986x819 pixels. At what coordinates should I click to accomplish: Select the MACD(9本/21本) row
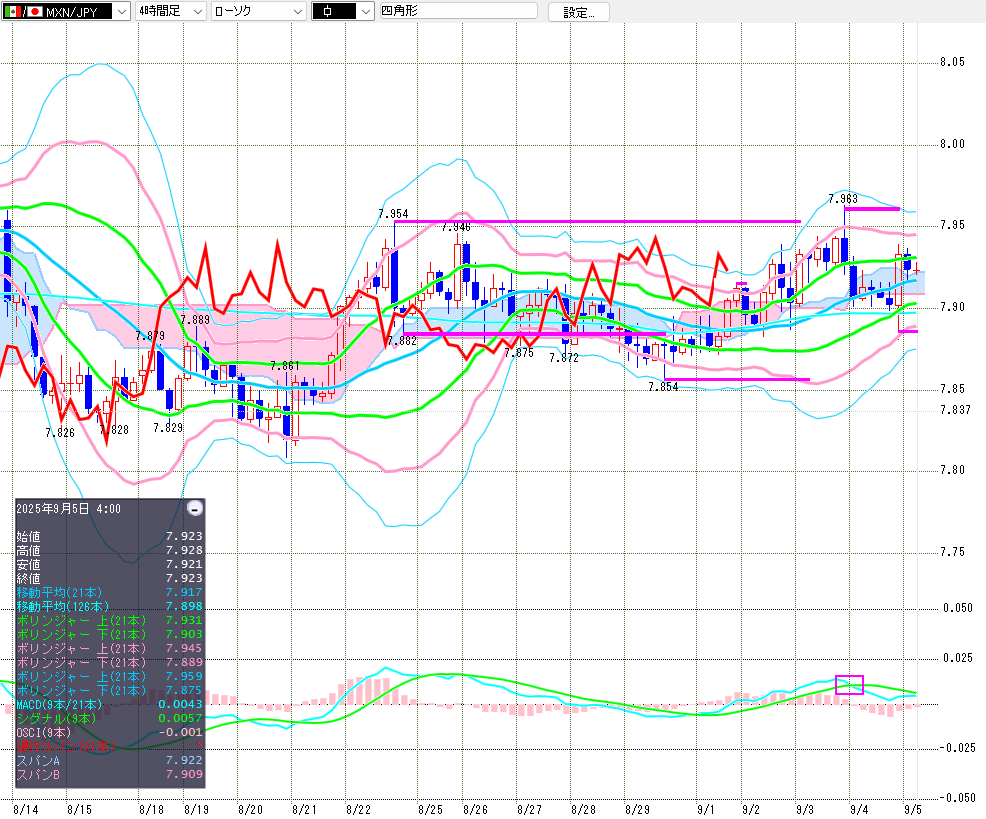[109, 704]
